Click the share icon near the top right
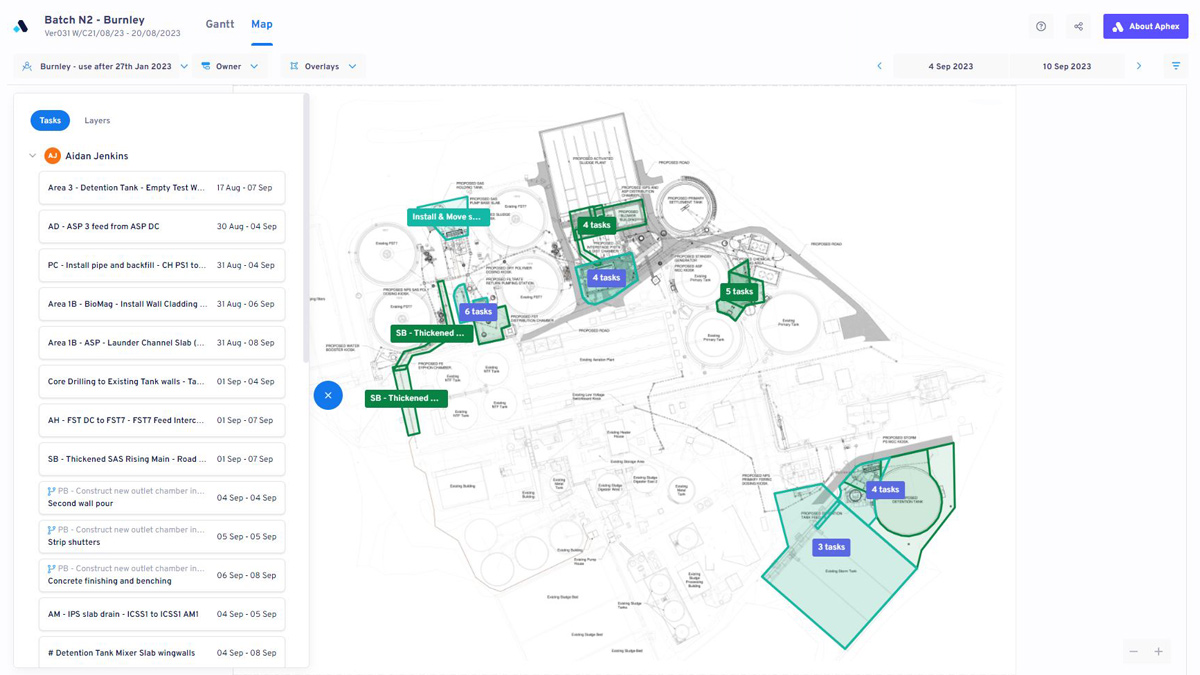1200x675 pixels. click(x=1078, y=26)
